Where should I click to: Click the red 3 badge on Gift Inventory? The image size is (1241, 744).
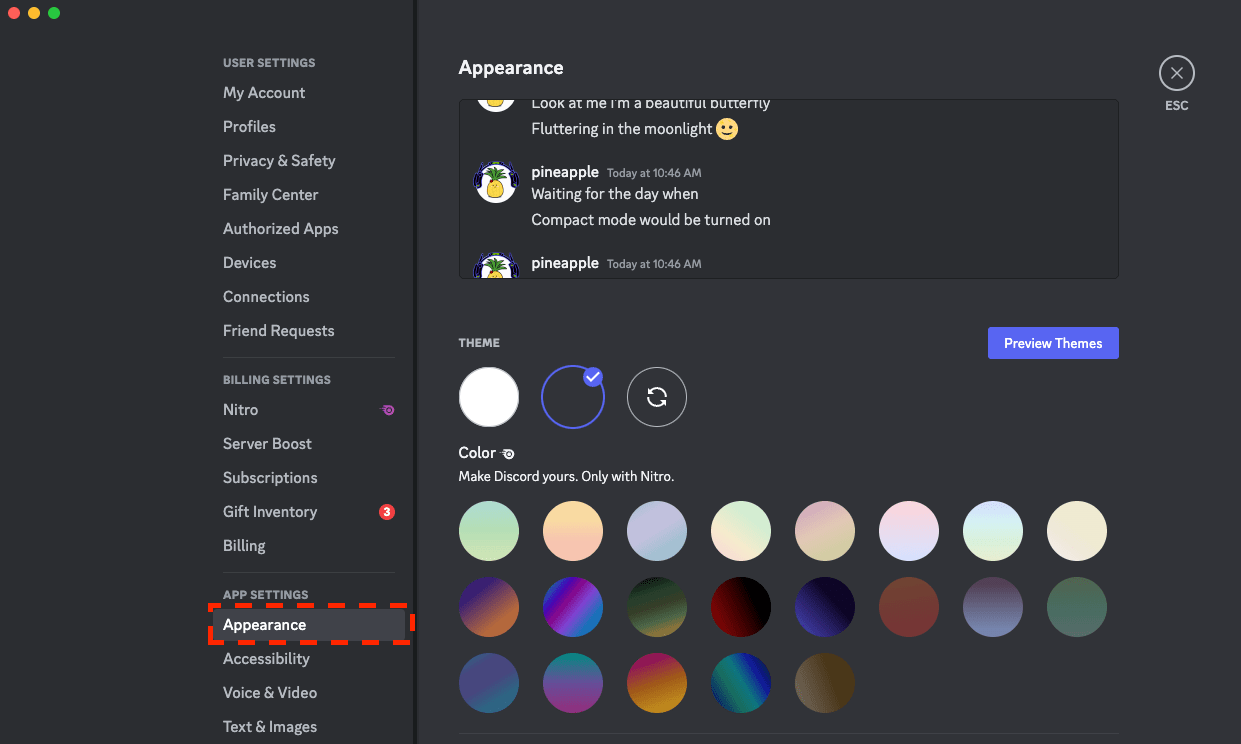[x=387, y=512]
